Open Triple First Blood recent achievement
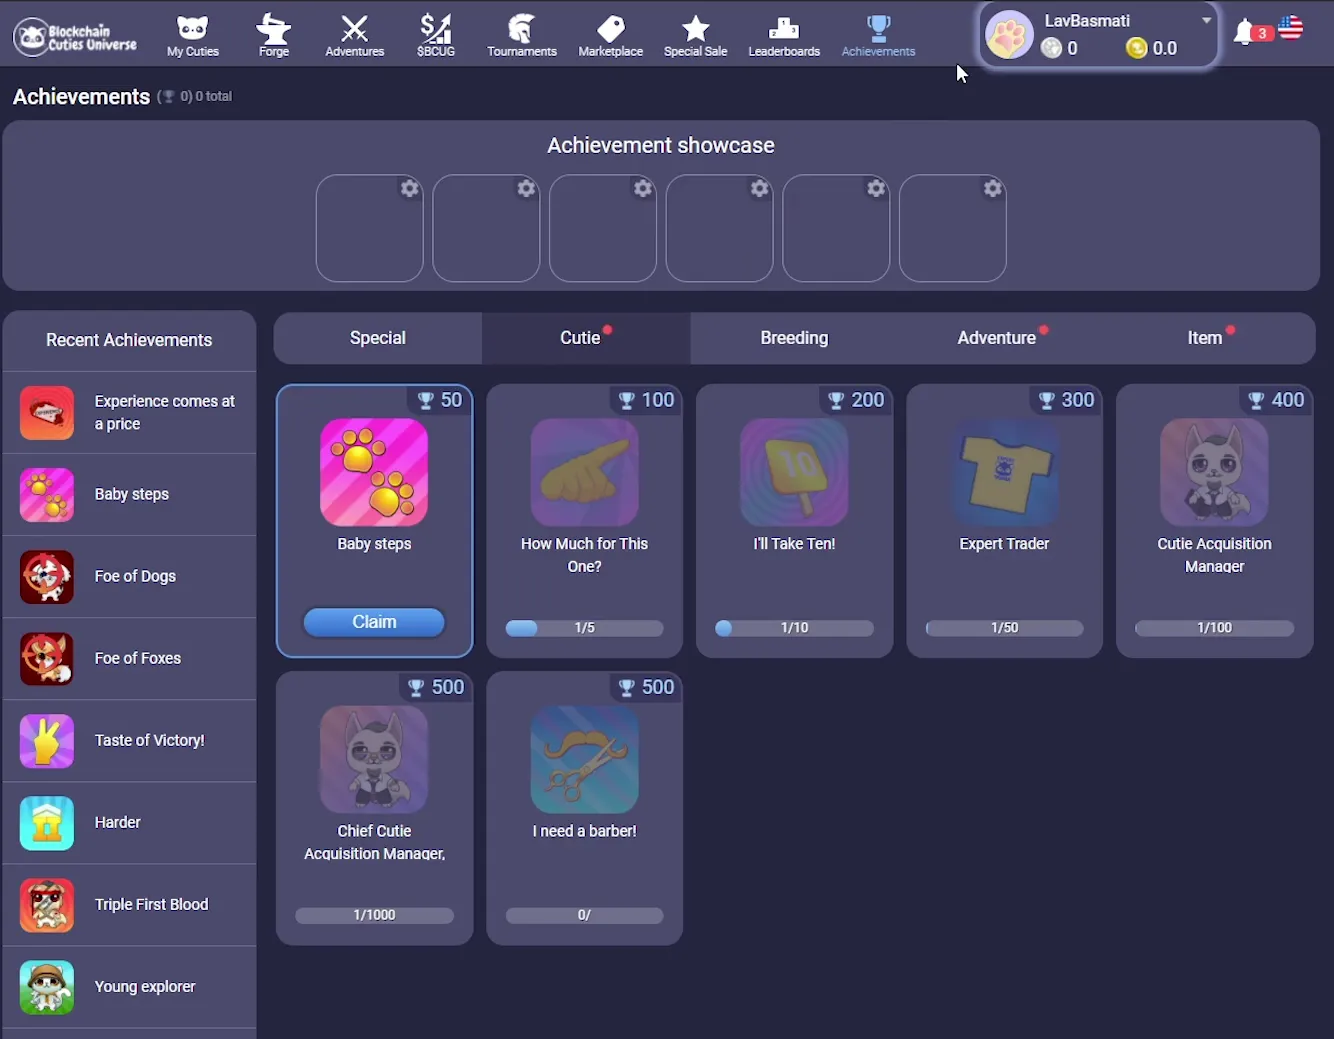 click(x=129, y=904)
